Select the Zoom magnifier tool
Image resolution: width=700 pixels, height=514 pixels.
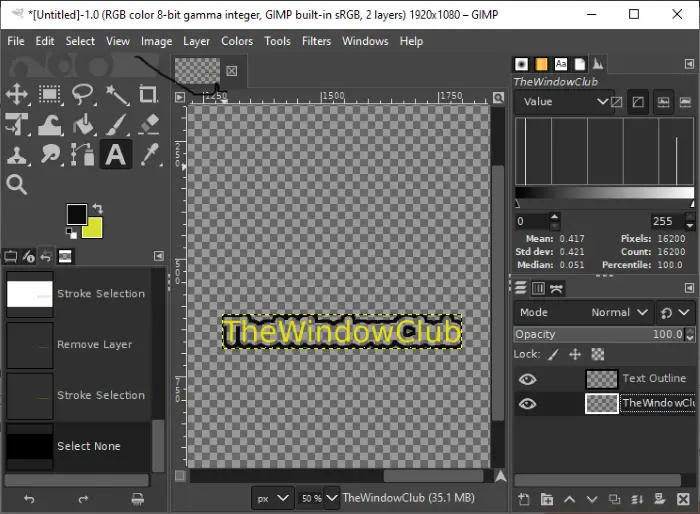coord(17,184)
